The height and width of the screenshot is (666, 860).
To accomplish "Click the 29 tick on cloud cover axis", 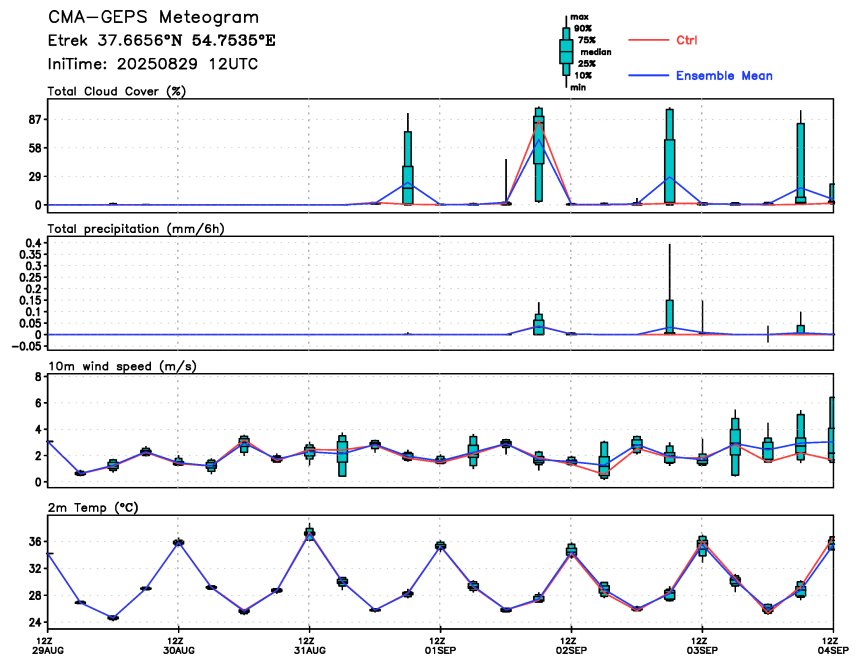I will (35, 177).
